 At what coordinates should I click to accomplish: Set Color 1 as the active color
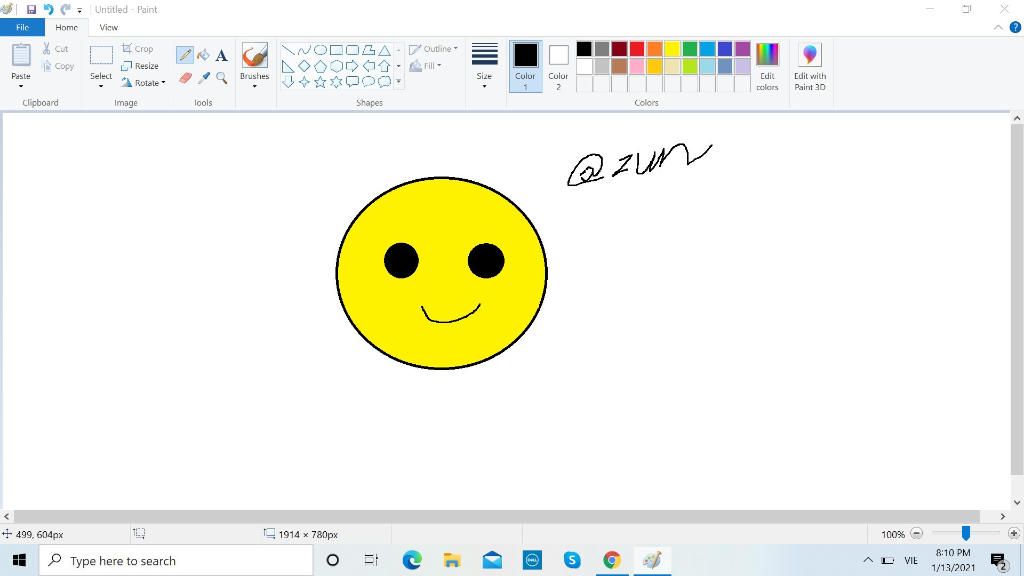point(525,66)
